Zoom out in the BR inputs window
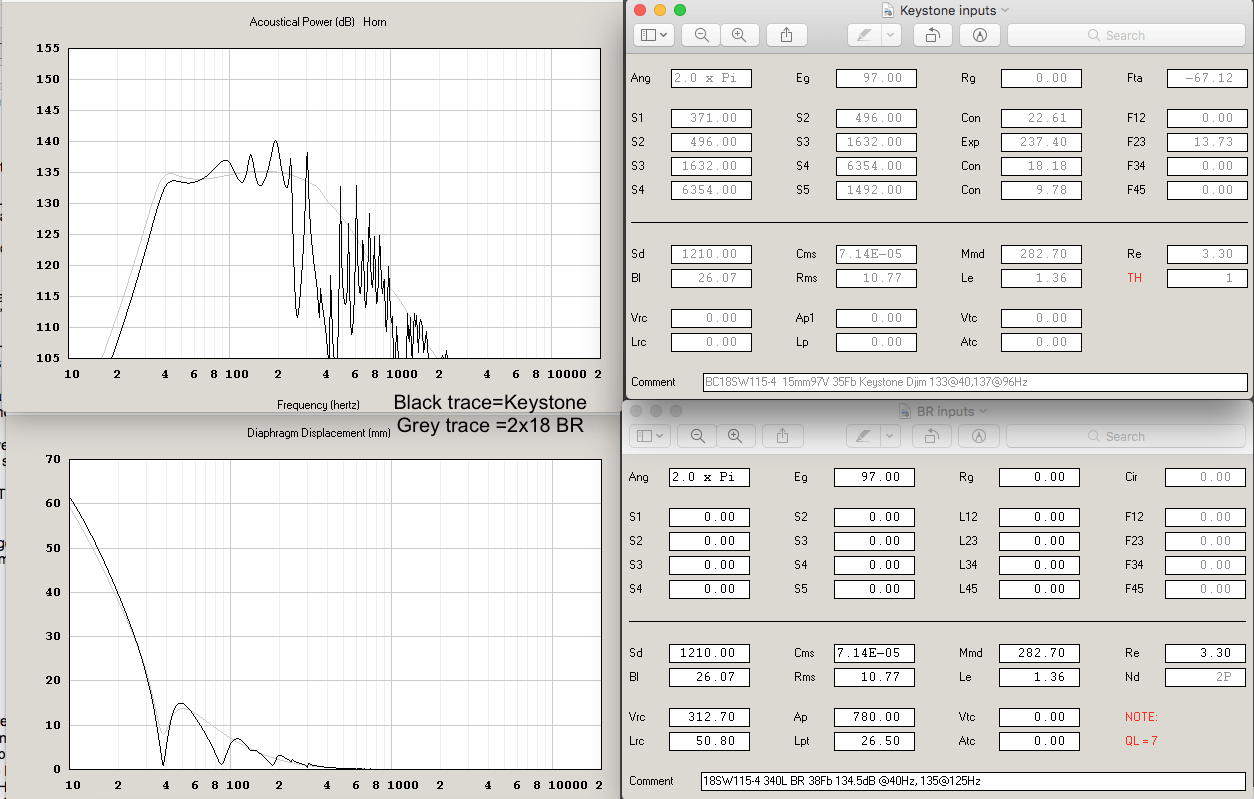The image size is (1254, 799). pyautogui.click(x=697, y=436)
